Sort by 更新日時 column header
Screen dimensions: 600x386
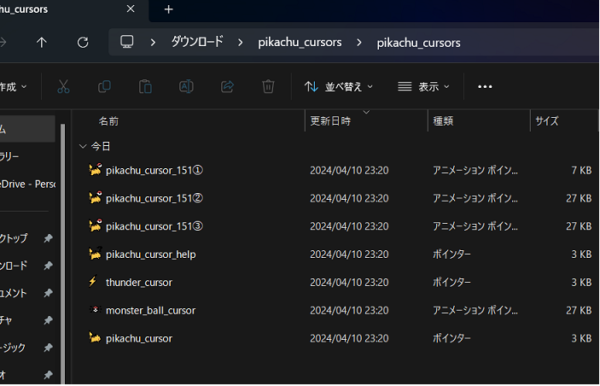pos(330,121)
